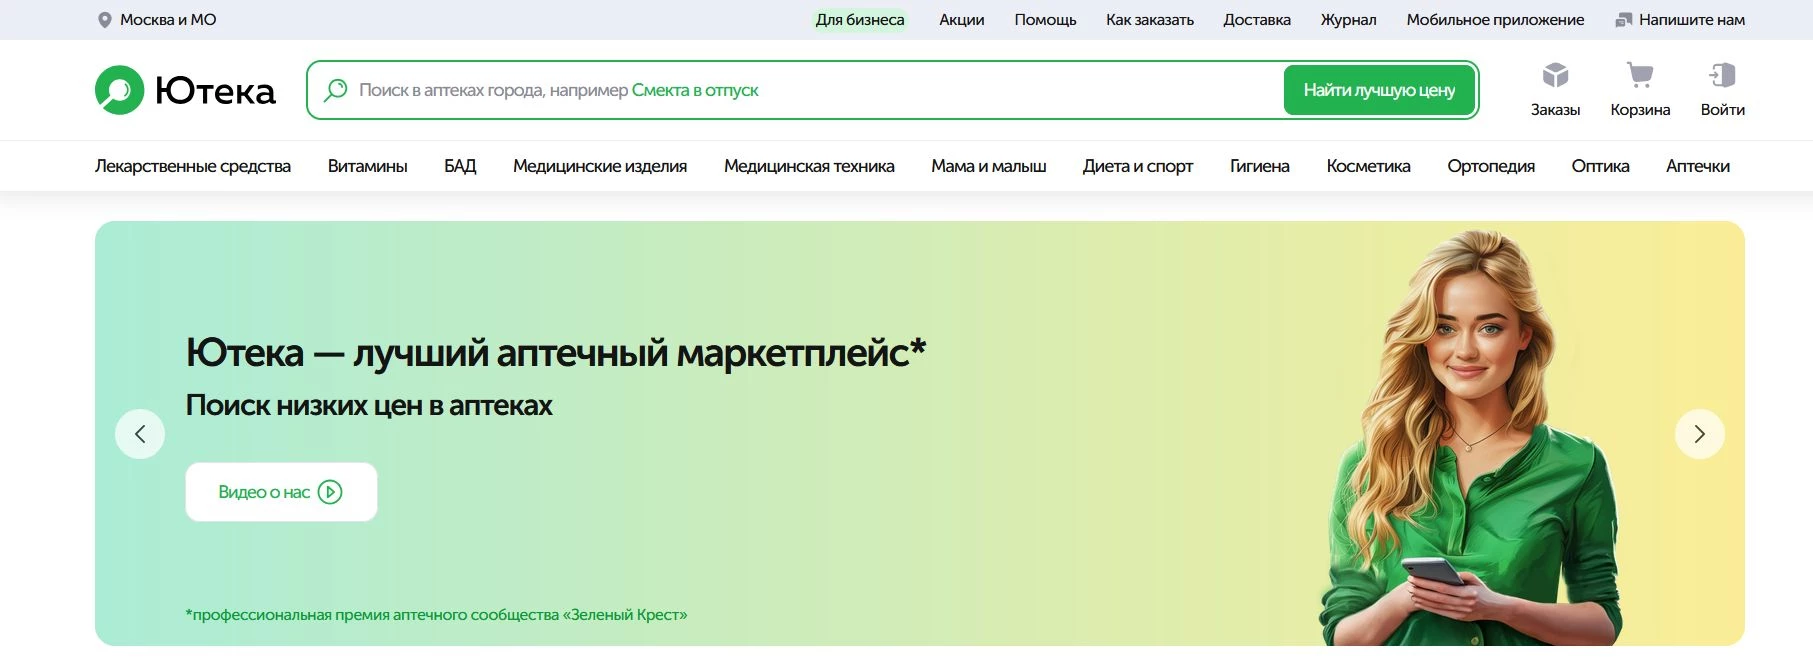1813x664 pixels.
Task: Click the Войти login icon
Action: click(x=1722, y=75)
